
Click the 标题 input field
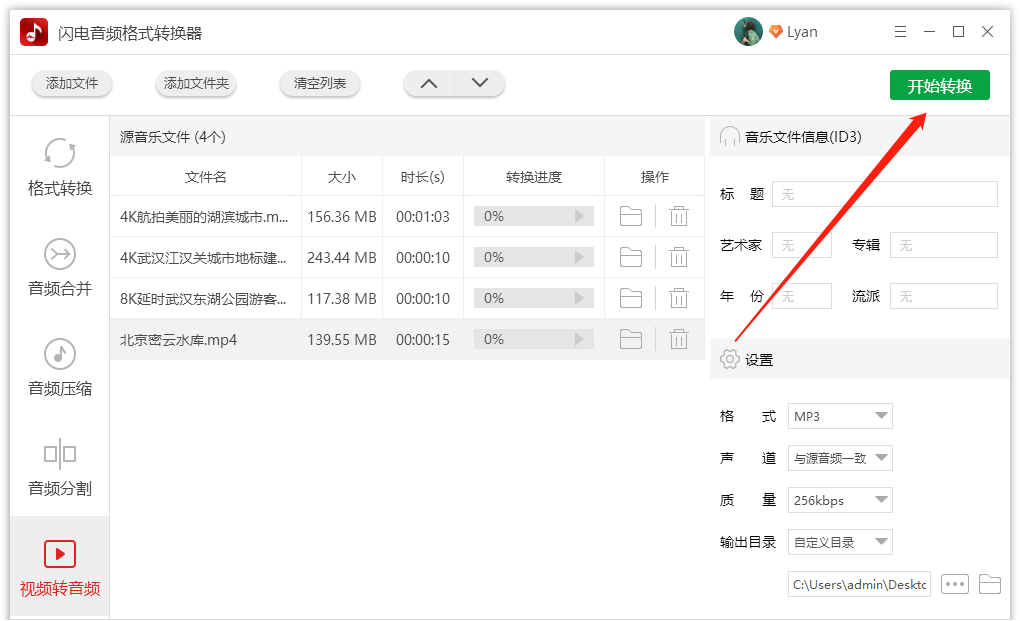tap(885, 194)
